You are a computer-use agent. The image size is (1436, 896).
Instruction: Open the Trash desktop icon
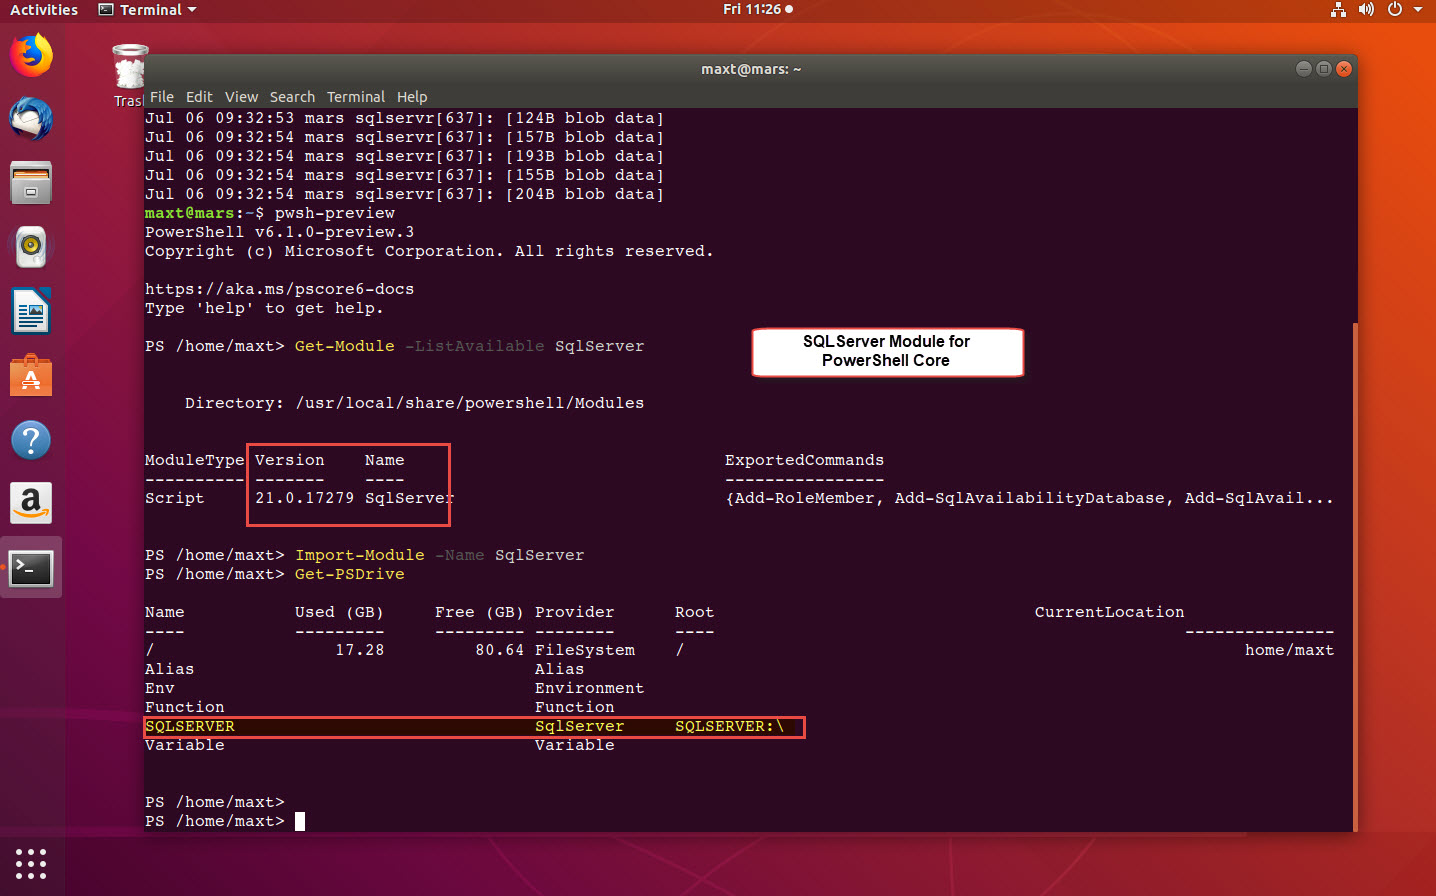(x=130, y=76)
